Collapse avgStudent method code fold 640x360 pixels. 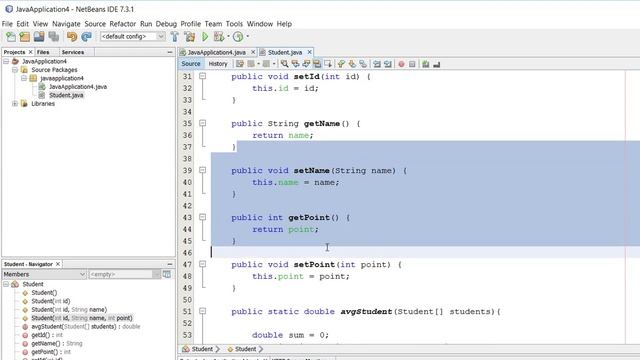(202, 311)
